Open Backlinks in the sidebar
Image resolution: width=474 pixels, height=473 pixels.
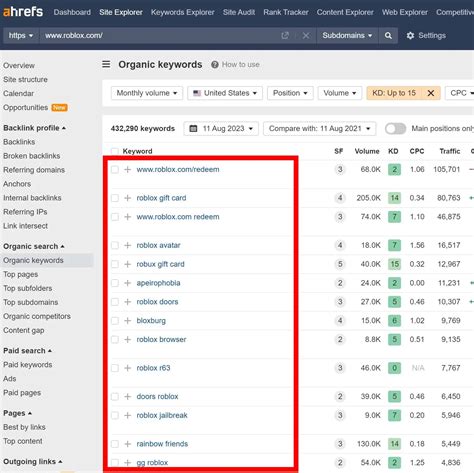click(19, 142)
